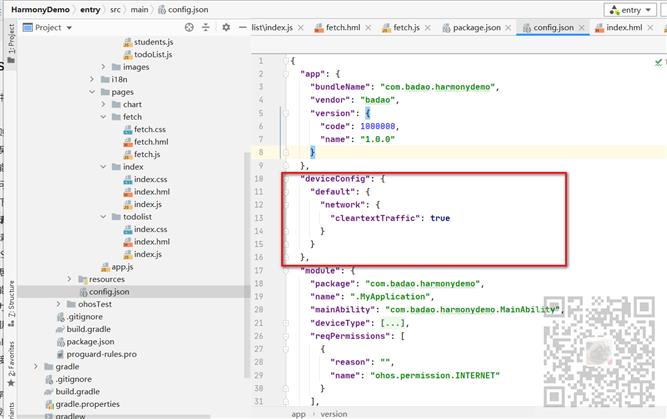
Task: Select gradle.properties file
Action: (83, 404)
